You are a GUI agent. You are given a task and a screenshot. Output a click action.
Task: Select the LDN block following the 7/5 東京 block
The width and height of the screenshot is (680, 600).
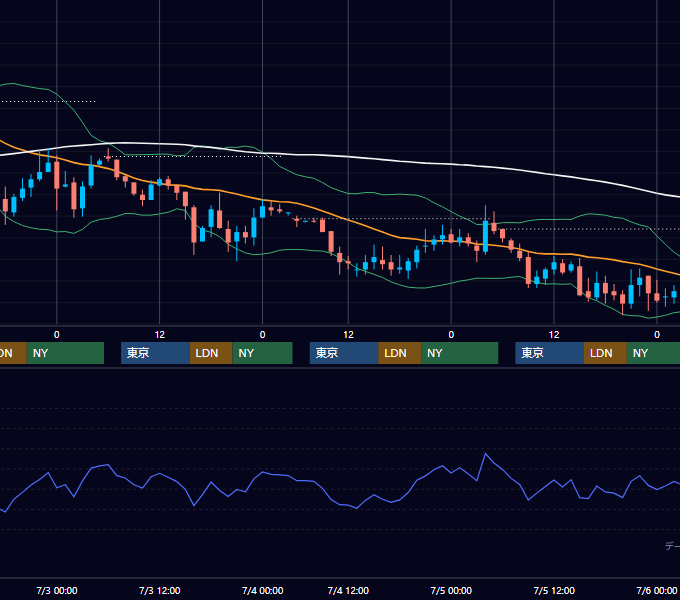coord(605,353)
